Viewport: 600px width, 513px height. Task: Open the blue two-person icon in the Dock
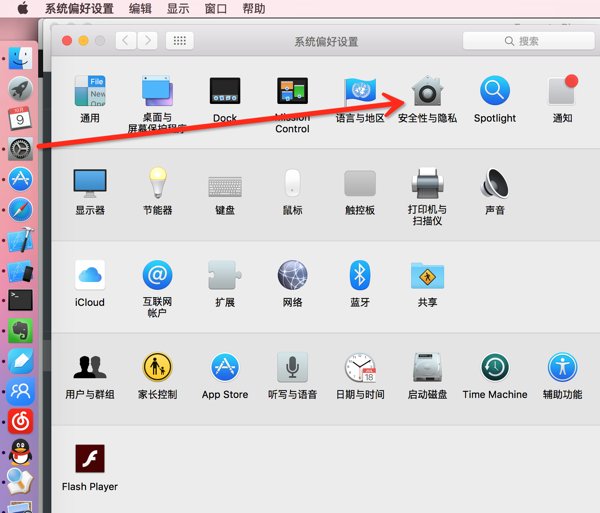click(x=20, y=391)
